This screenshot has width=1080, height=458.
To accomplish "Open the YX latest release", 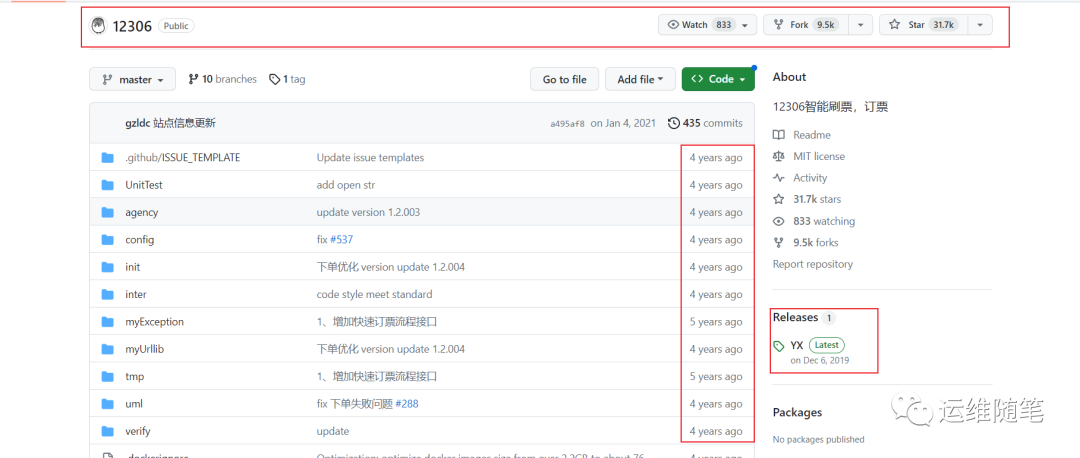I will click(x=797, y=345).
